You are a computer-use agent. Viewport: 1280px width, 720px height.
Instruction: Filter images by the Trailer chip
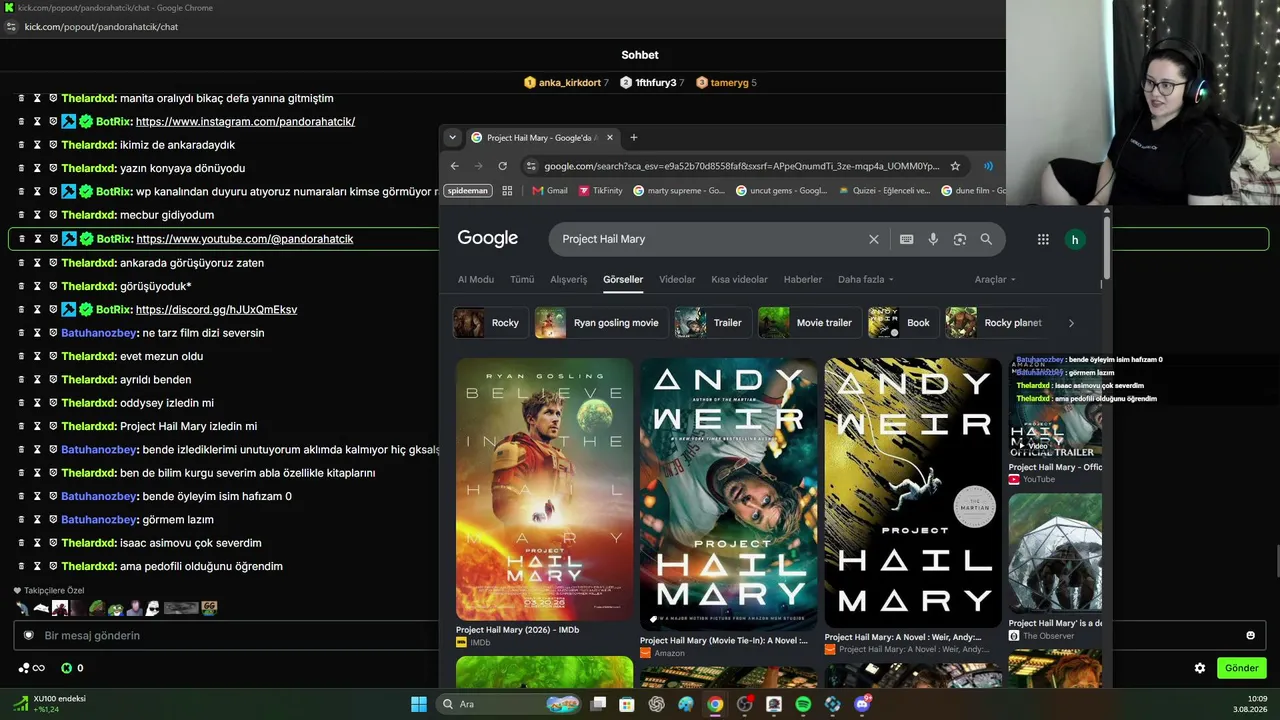(712, 323)
